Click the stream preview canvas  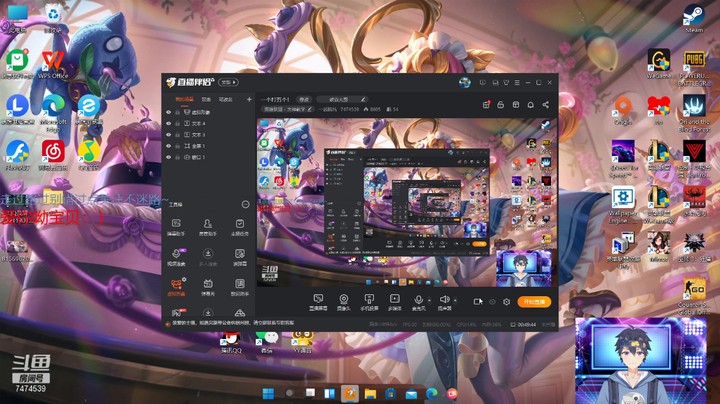click(x=407, y=202)
